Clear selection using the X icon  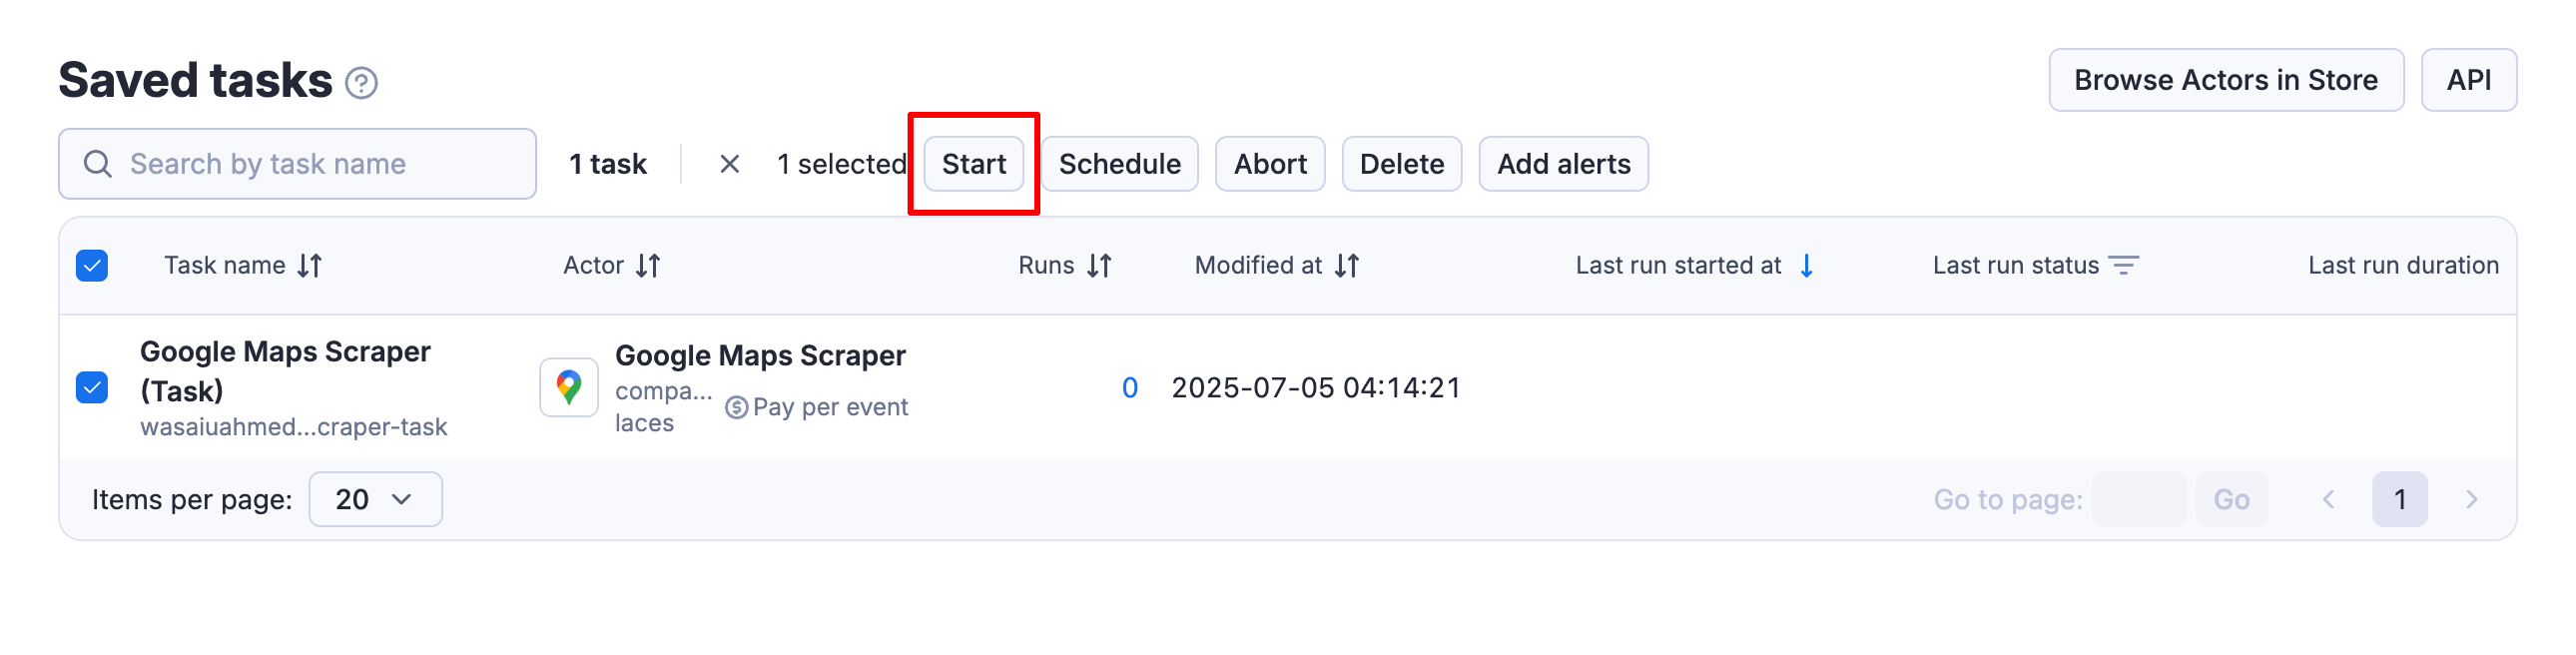(731, 163)
